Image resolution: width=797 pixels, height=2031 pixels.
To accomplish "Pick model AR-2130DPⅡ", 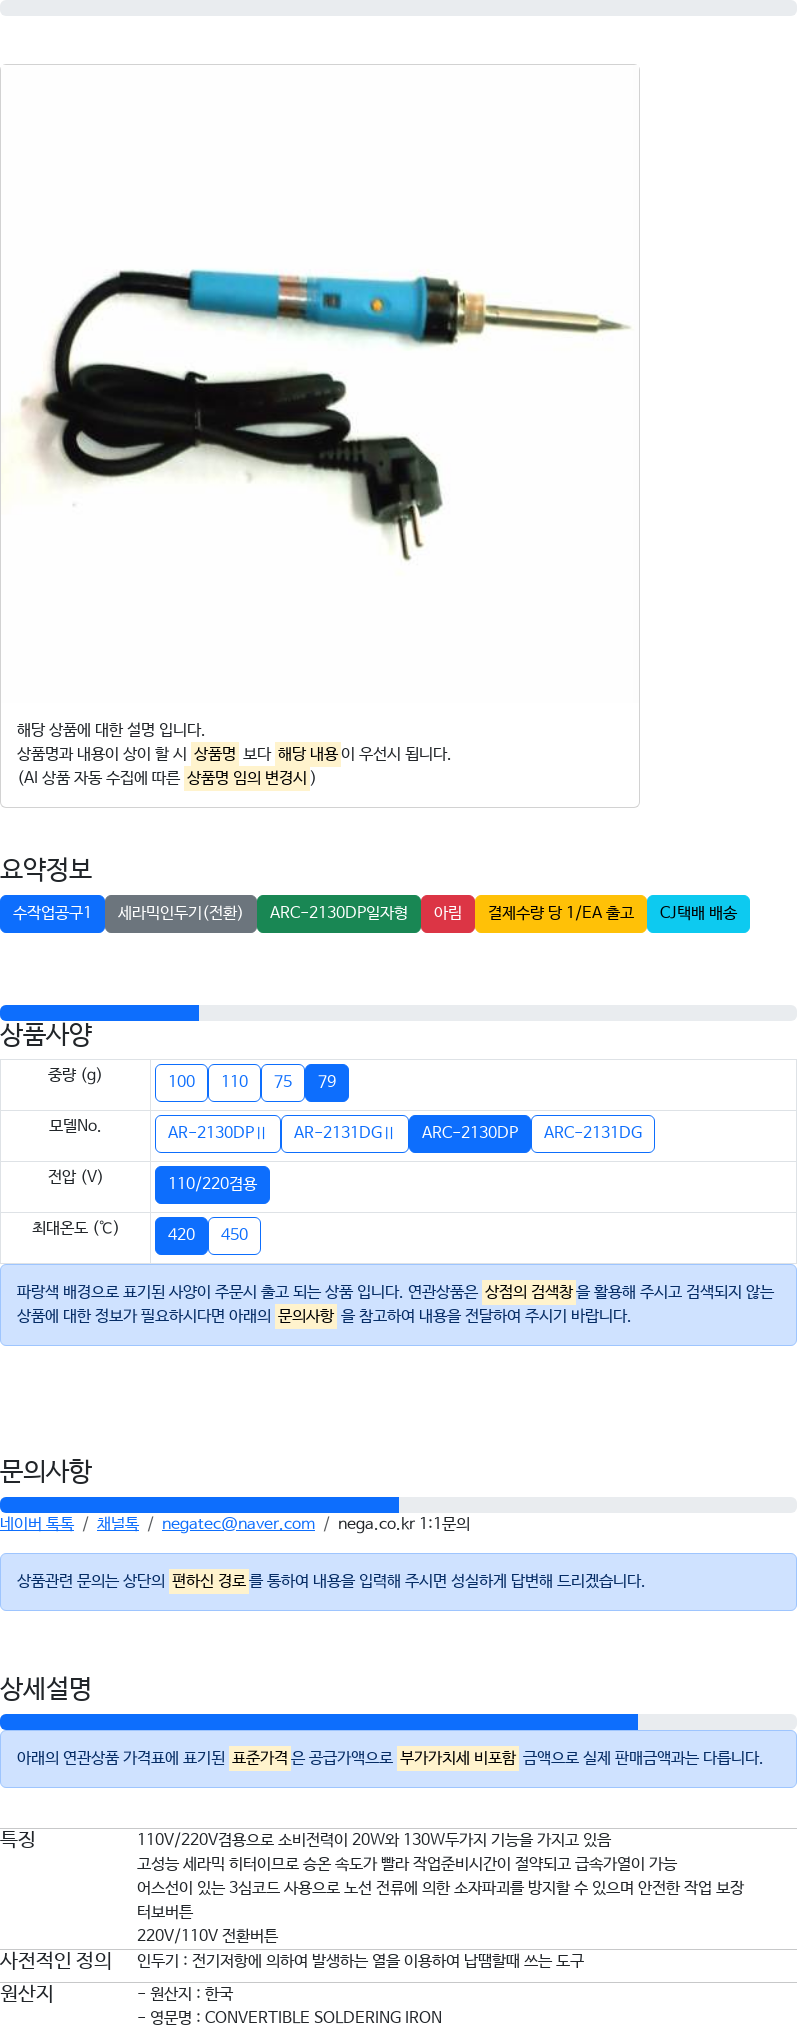I will [218, 1133].
